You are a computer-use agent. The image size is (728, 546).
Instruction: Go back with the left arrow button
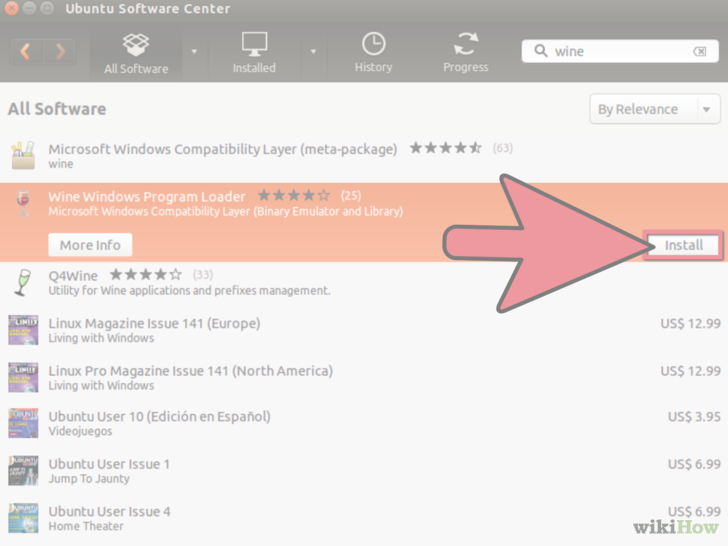[x=26, y=52]
